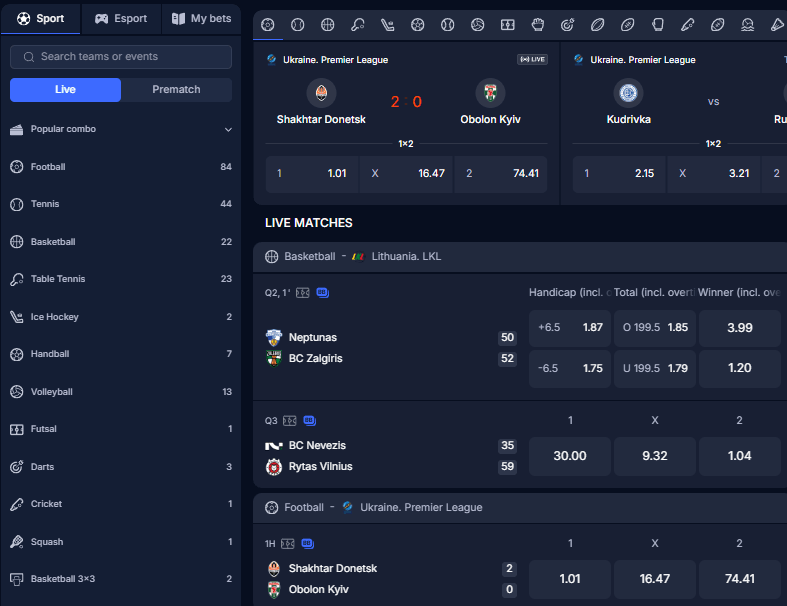Screen dimensions: 787x606
Task: Expand the Popular combo section
Action: [121, 129]
